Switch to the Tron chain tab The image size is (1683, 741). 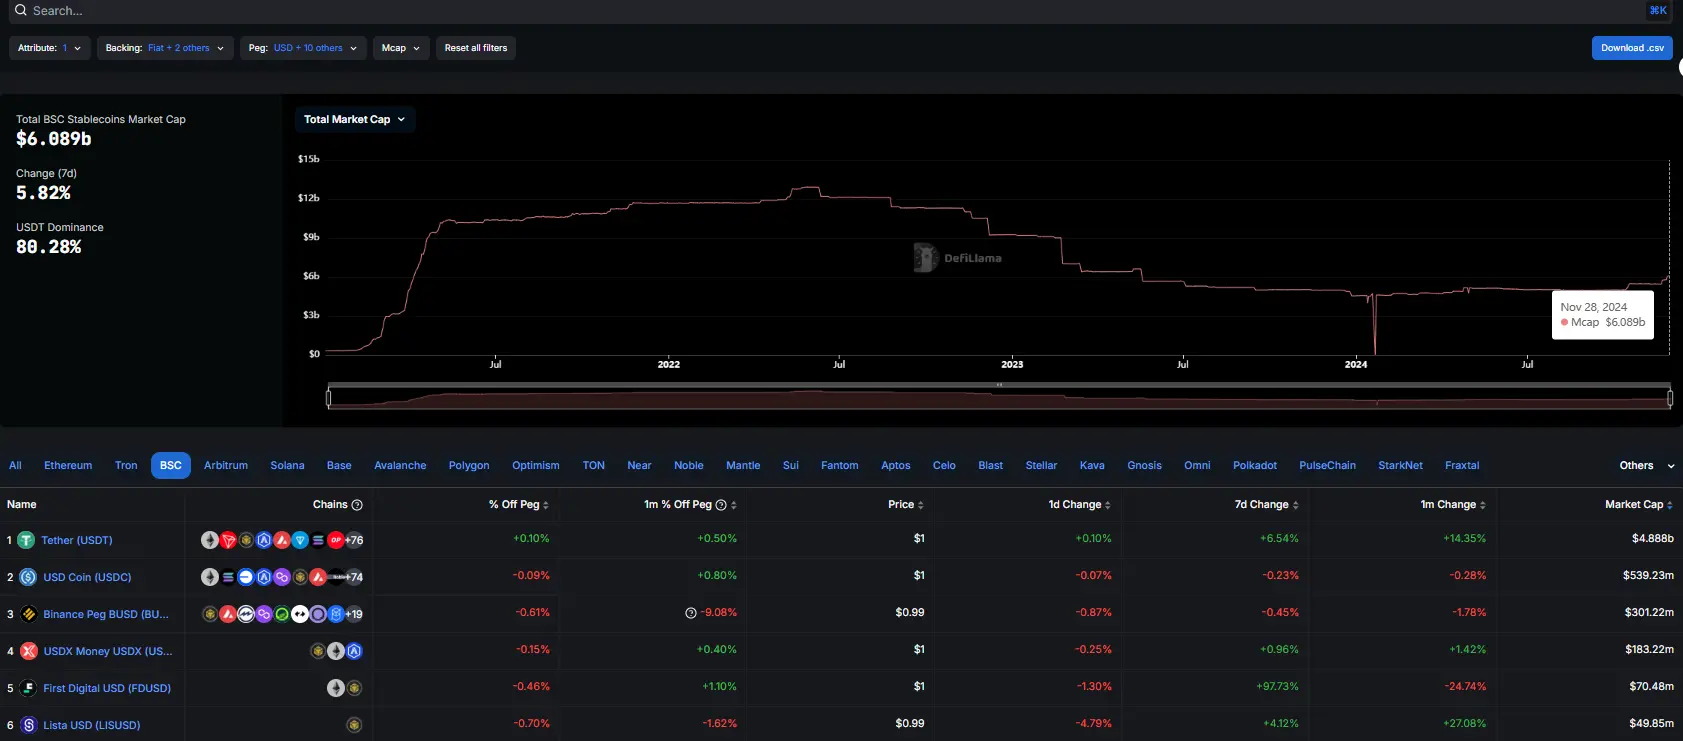[126, 465]
